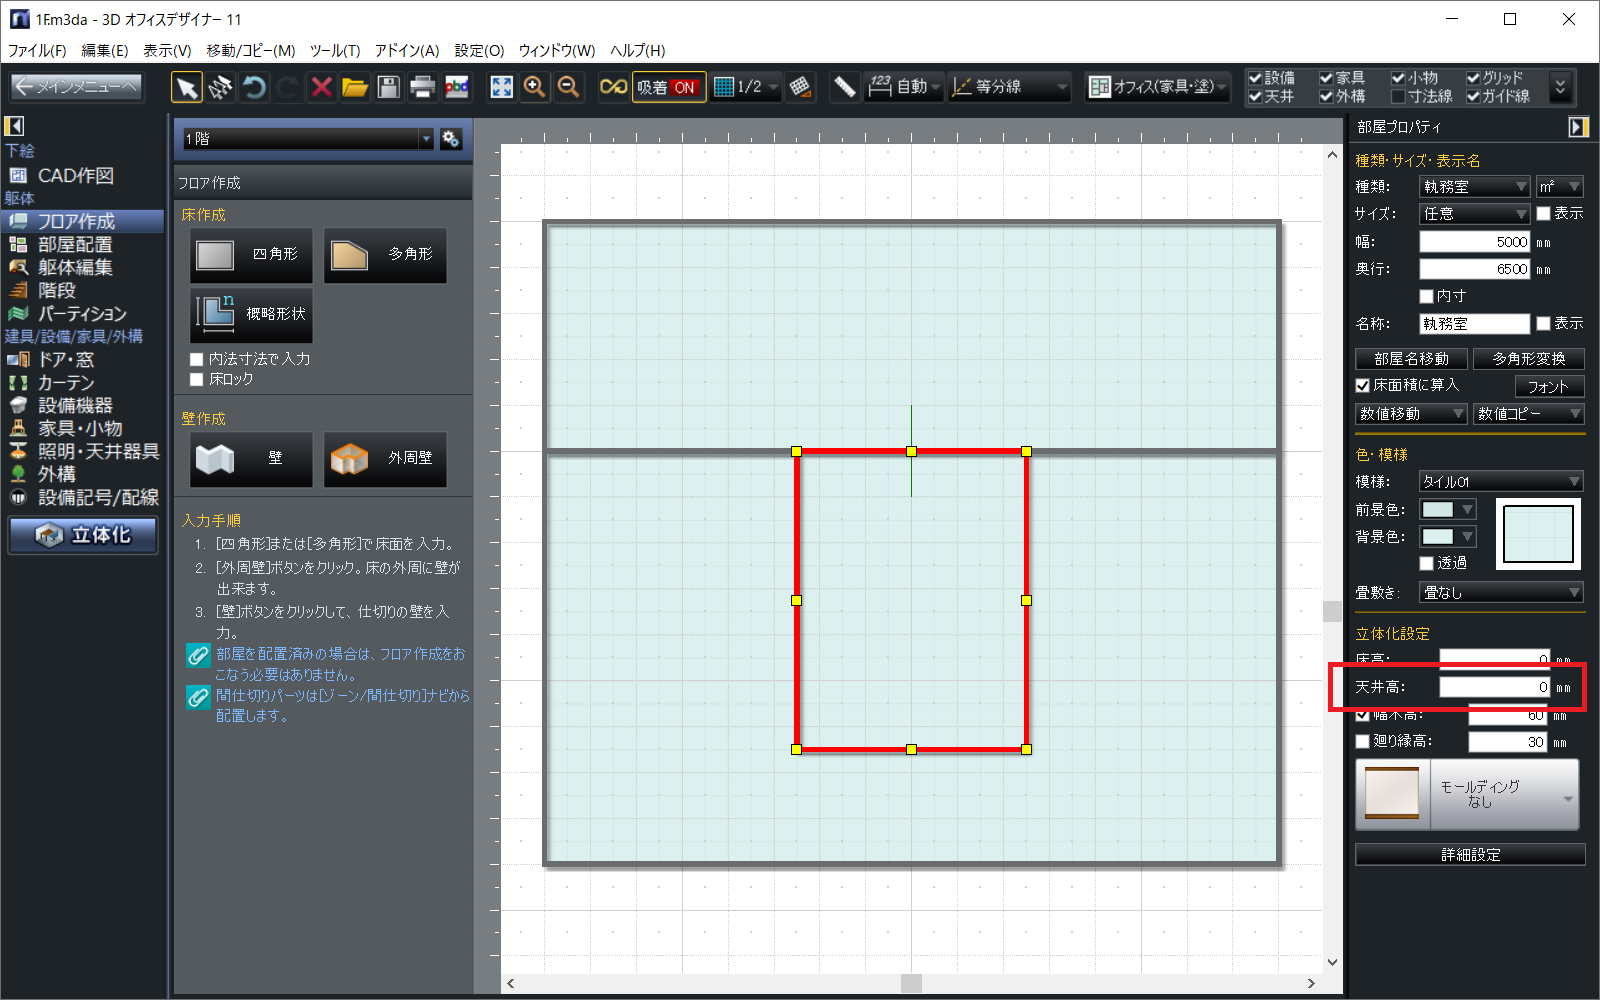
Task: Open the 表示(V) menu
Action: coord(166,50)
